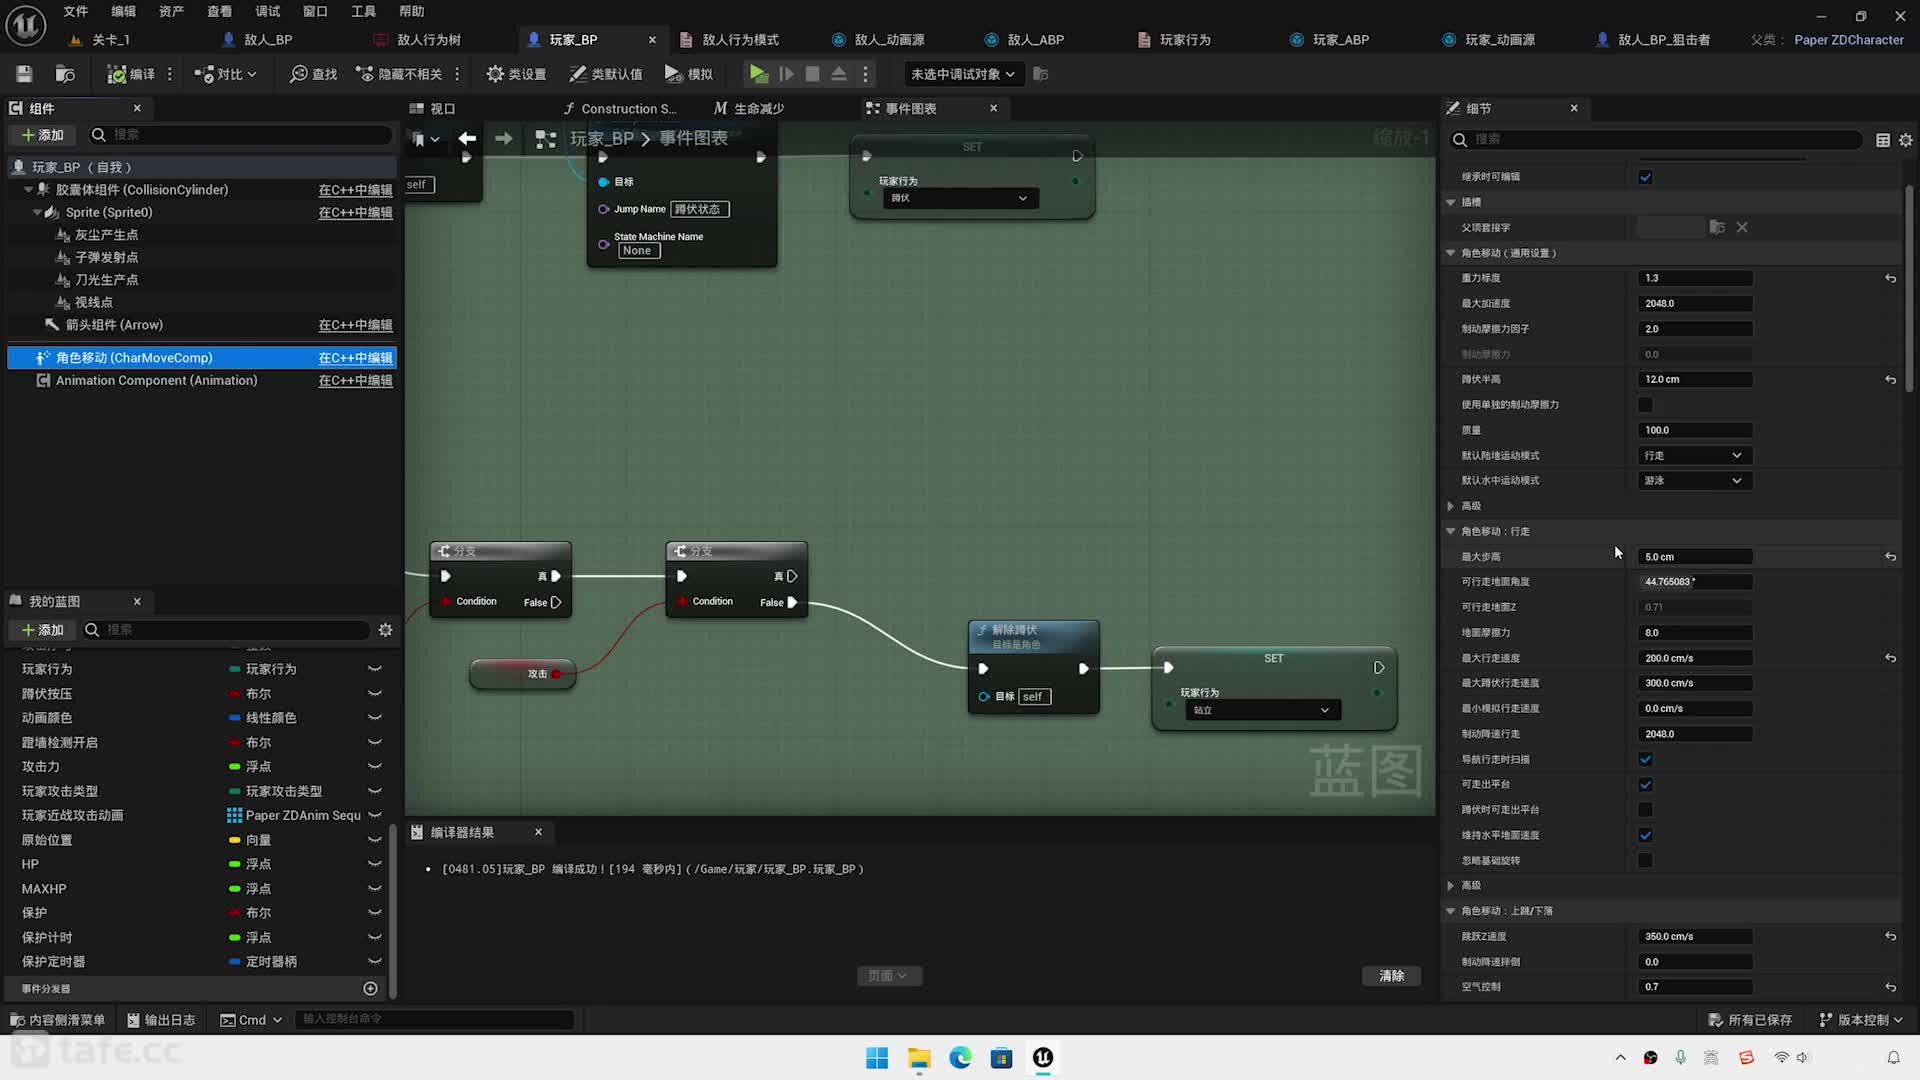Collapse 角色移动（通用设置）section
The width and height of the screenshot is (1920, 1080).
click(1451, 253)
